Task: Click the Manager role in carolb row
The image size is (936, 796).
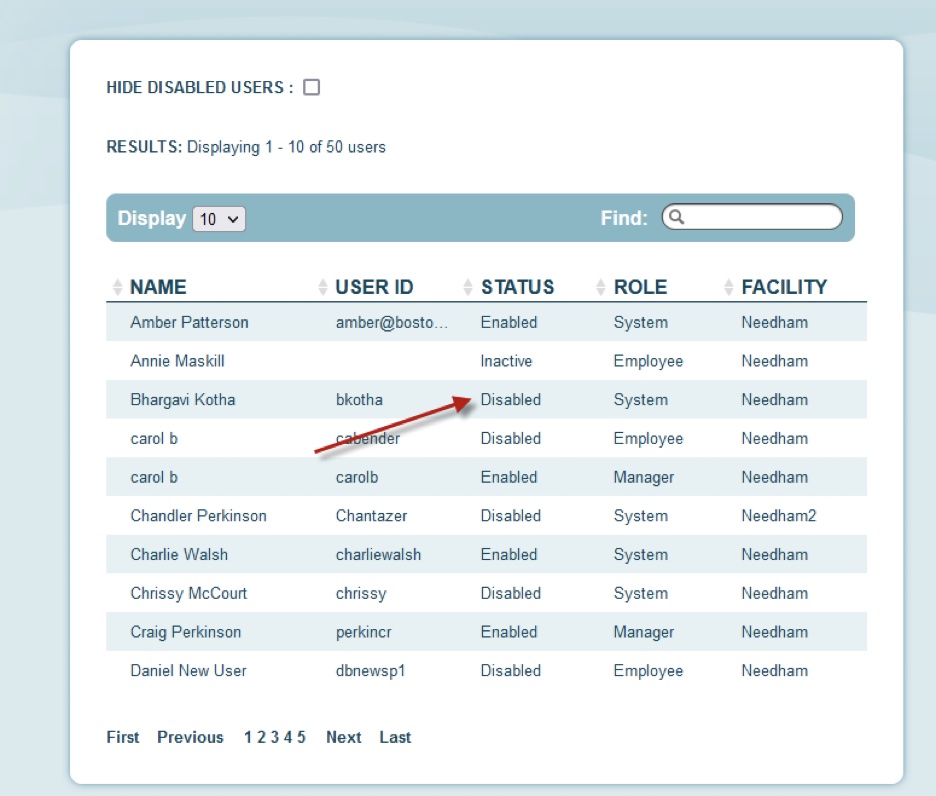Action: coord(644,478)
